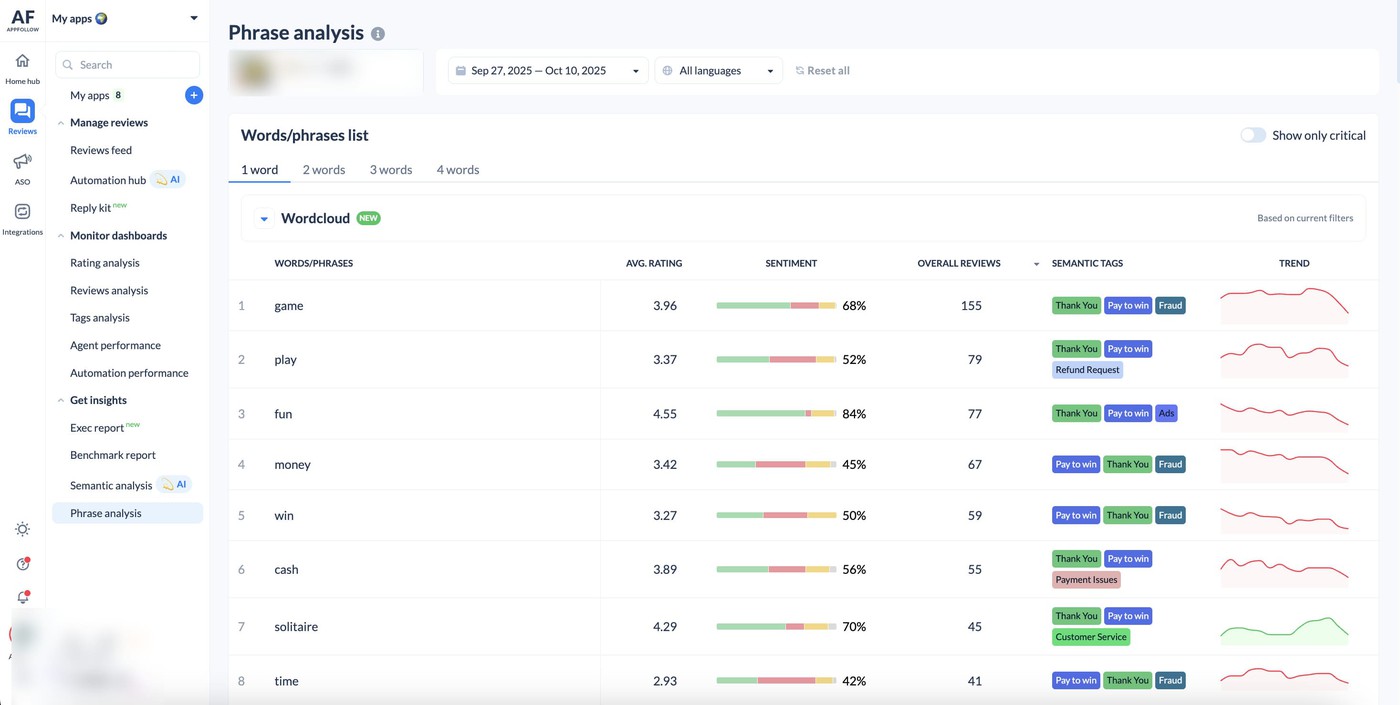Click My apps entry in the sidebar
This screenshot has width=1400, height=705.
coord(89,95)
